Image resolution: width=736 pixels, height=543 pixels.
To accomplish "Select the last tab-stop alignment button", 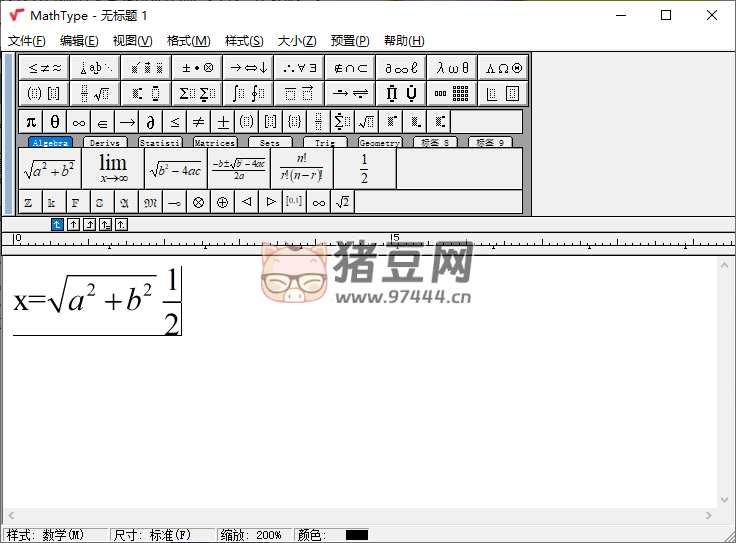I will [x=121, y=224].
